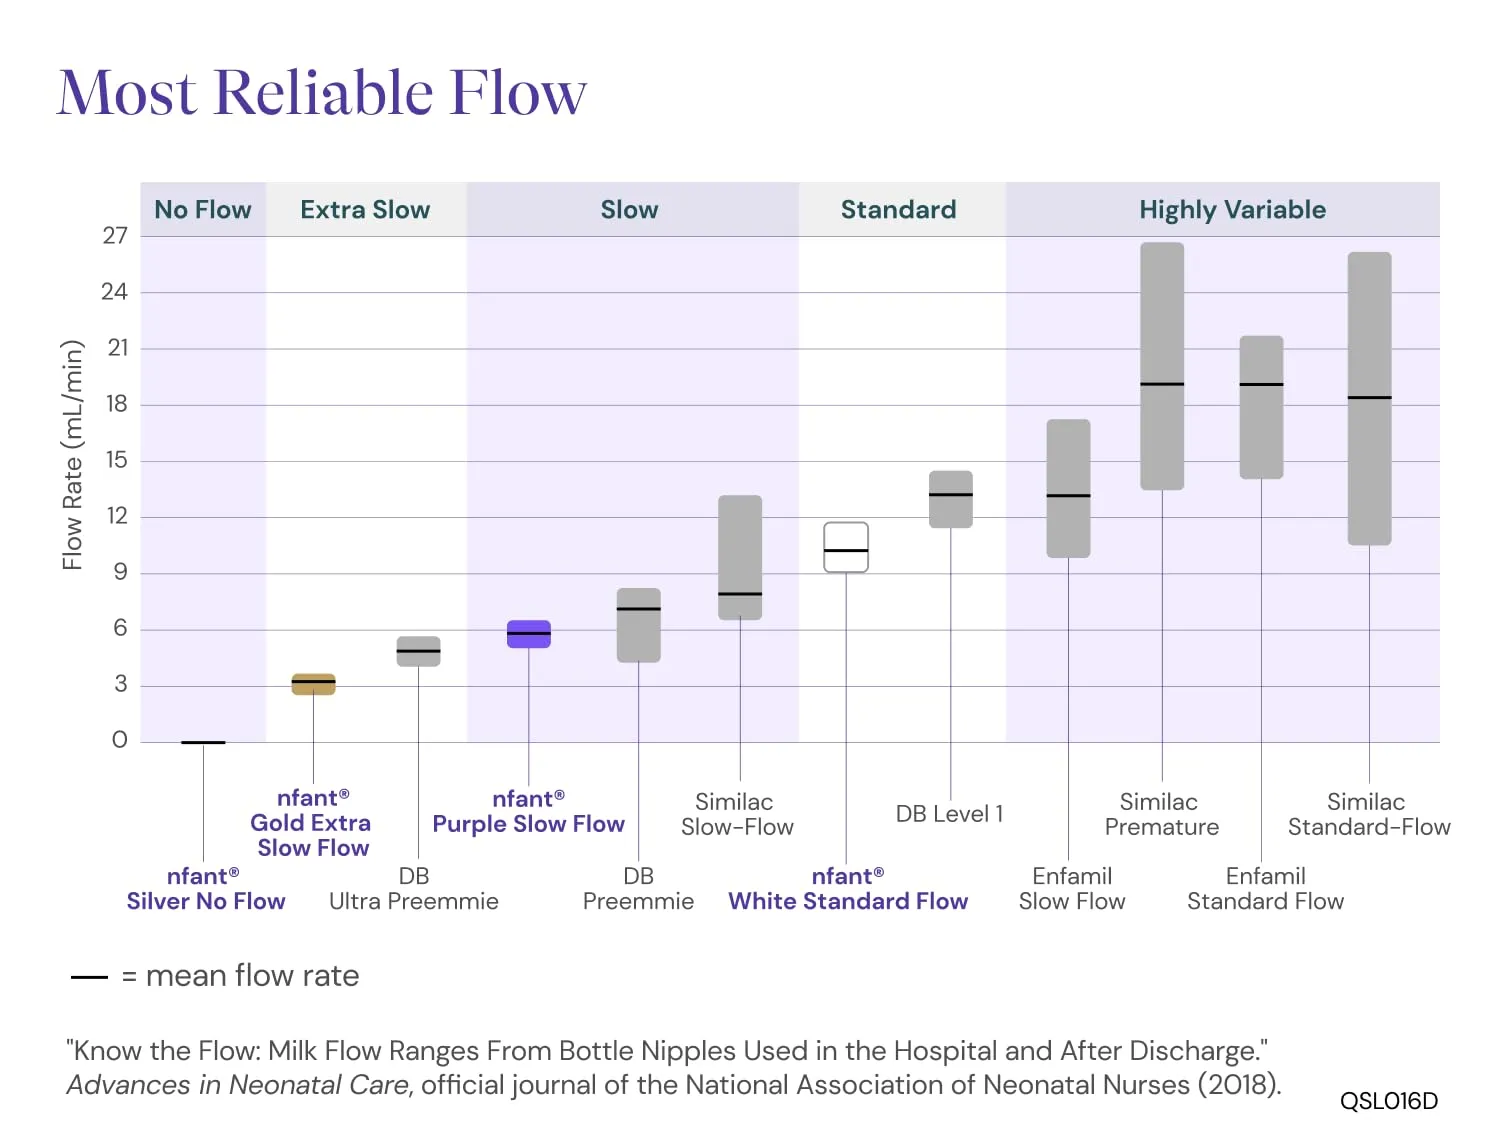The width and height of the screenshot is (1500, 1136).
Task: Click the 'Extra Slow' category header
Action: click(365, 209)
